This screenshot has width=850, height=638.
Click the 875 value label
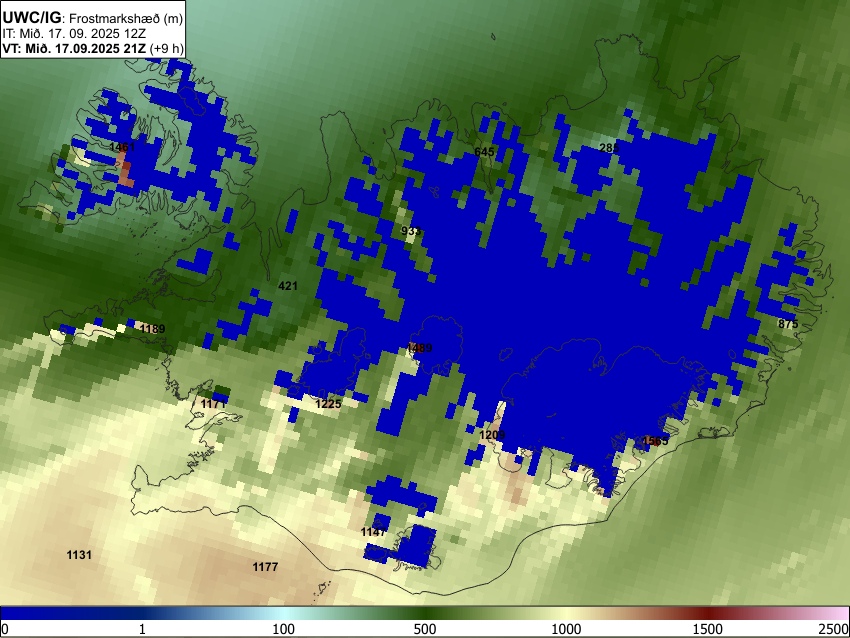(788, 324)
